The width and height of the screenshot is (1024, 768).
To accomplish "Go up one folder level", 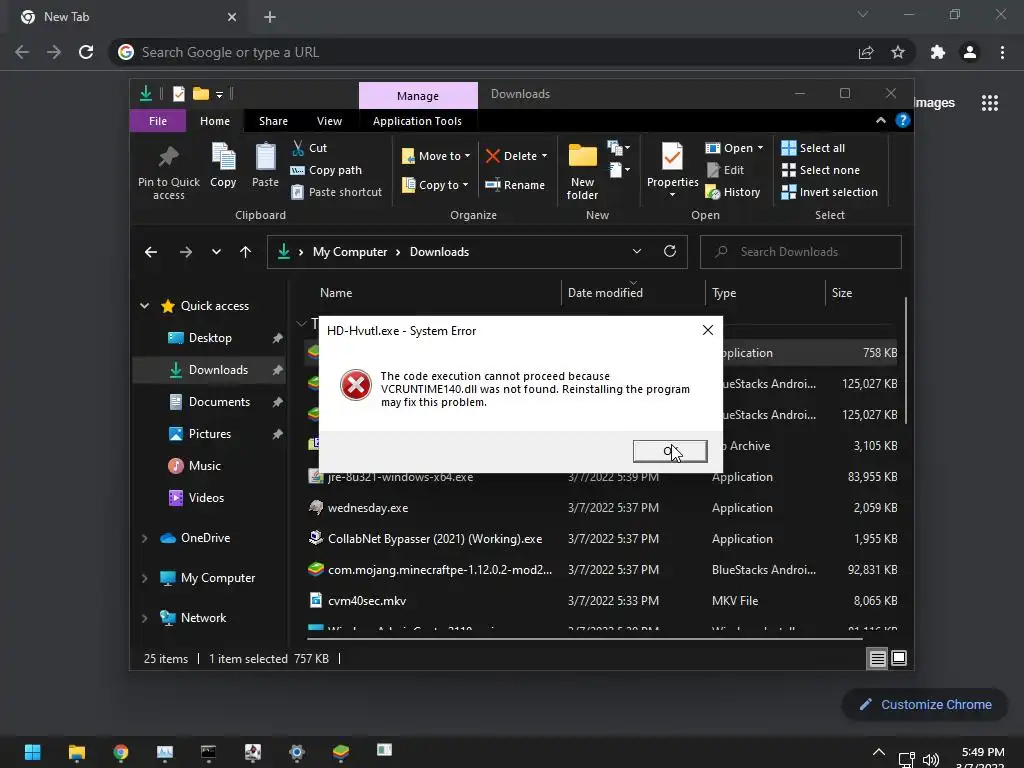I will point(246,252).
